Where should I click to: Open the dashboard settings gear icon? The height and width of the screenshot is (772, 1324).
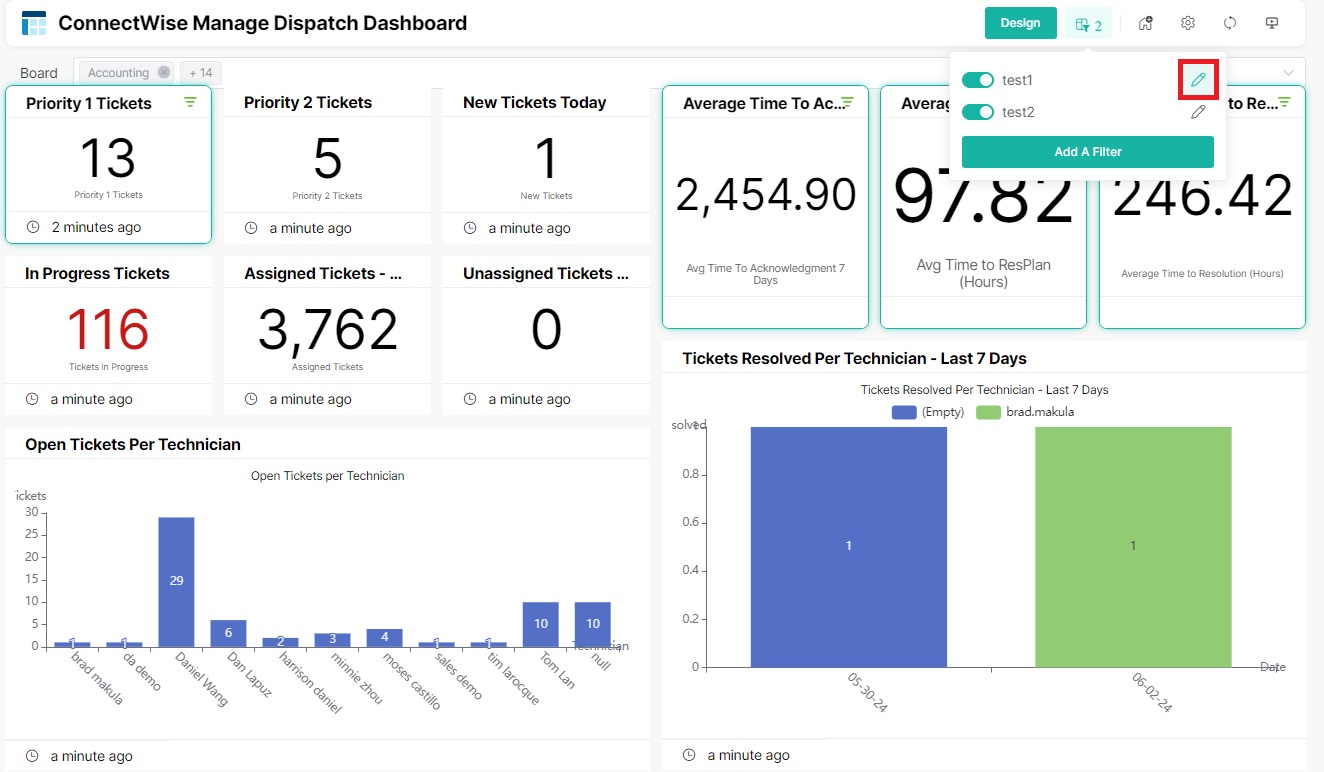1188,22
